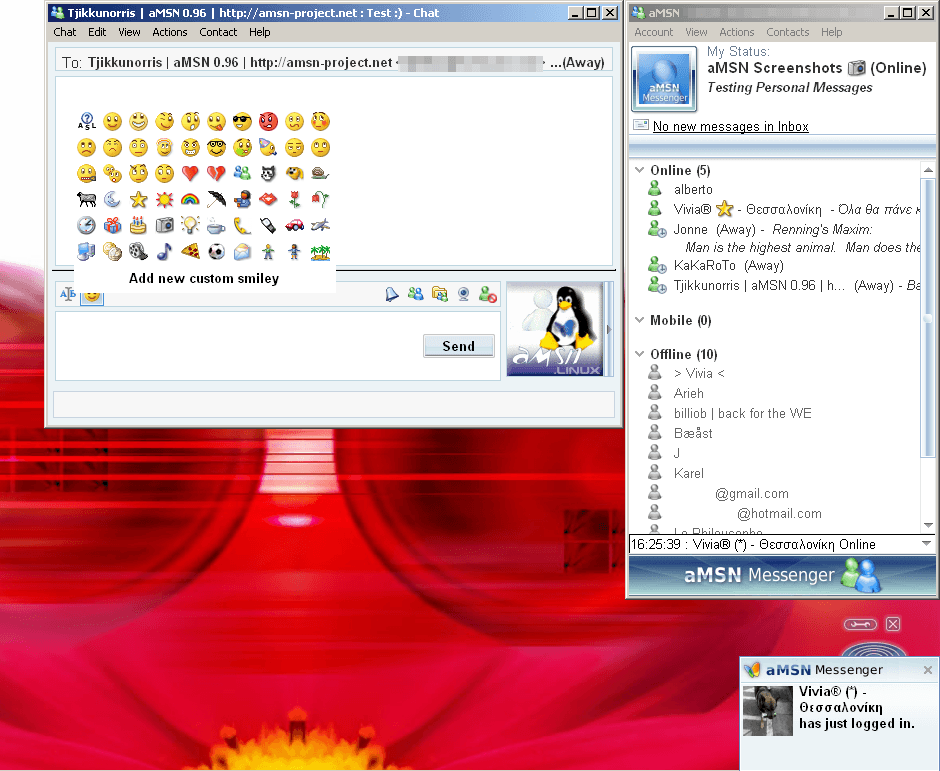Screen dimensions: 940x771
Task: Open the 'No new messages in Inbox' link
Action: [x=730, y=127]
